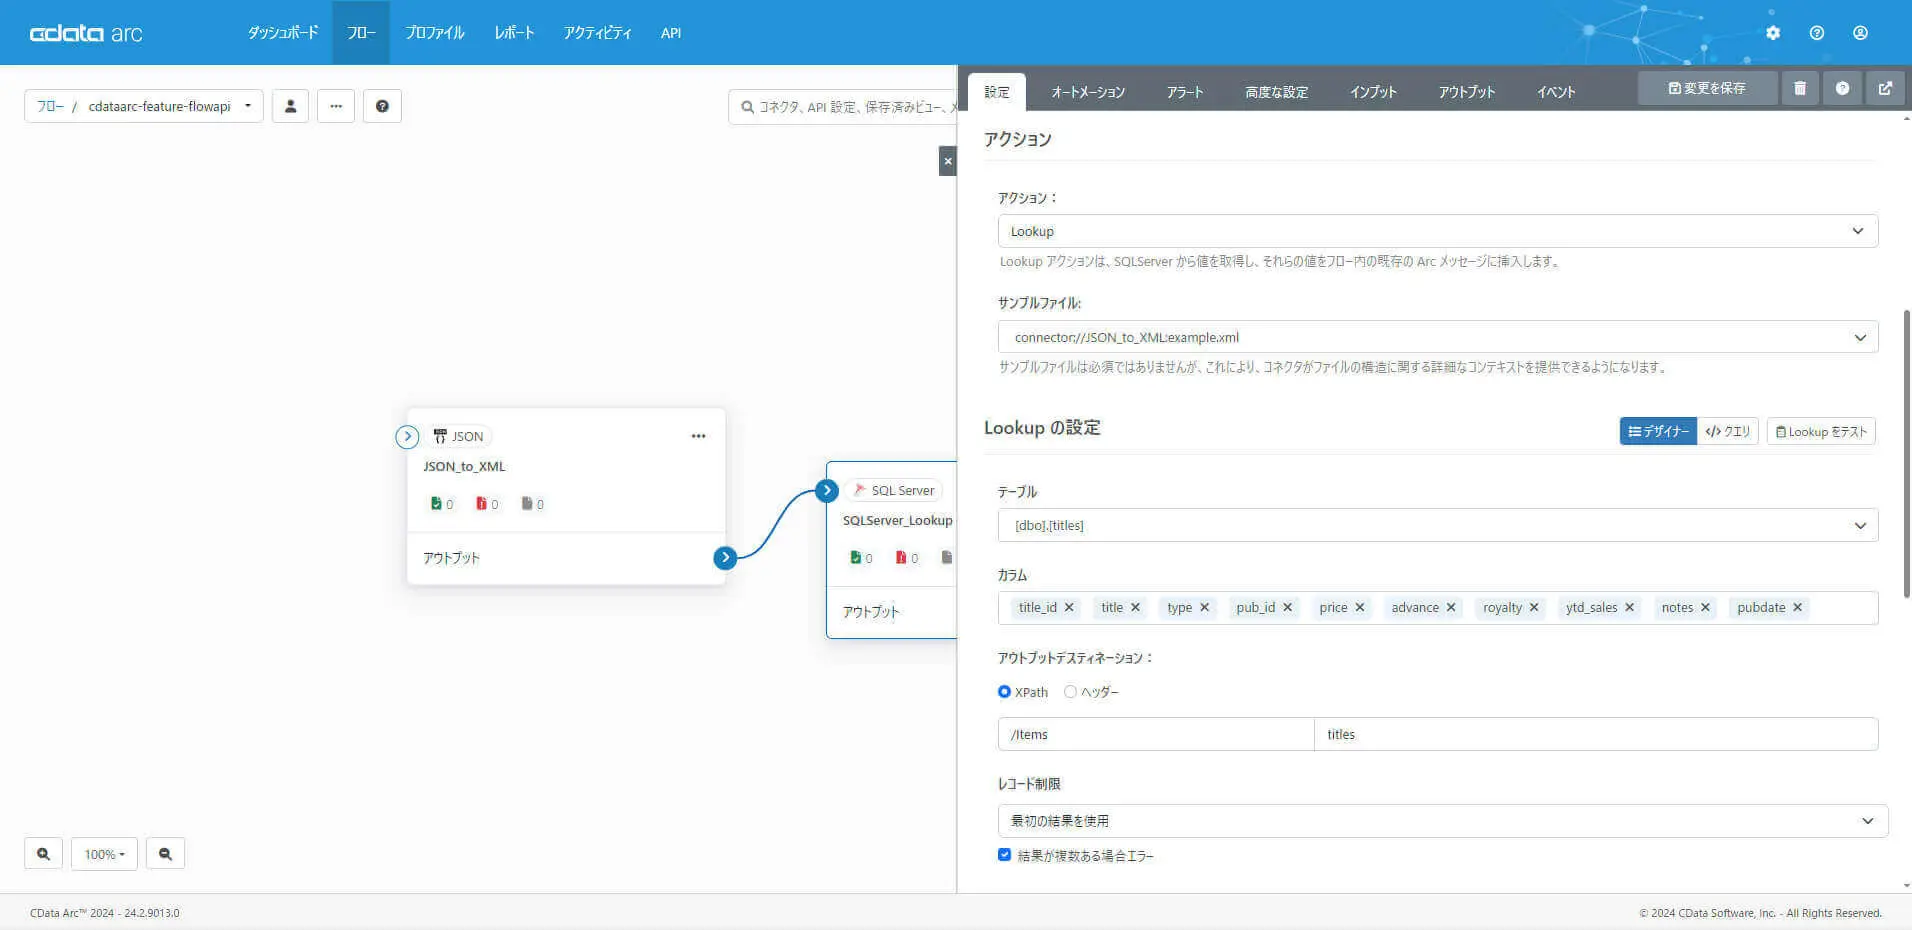Switch to the 設定 tab
The image size is (1912, 930).
(997, 92)
